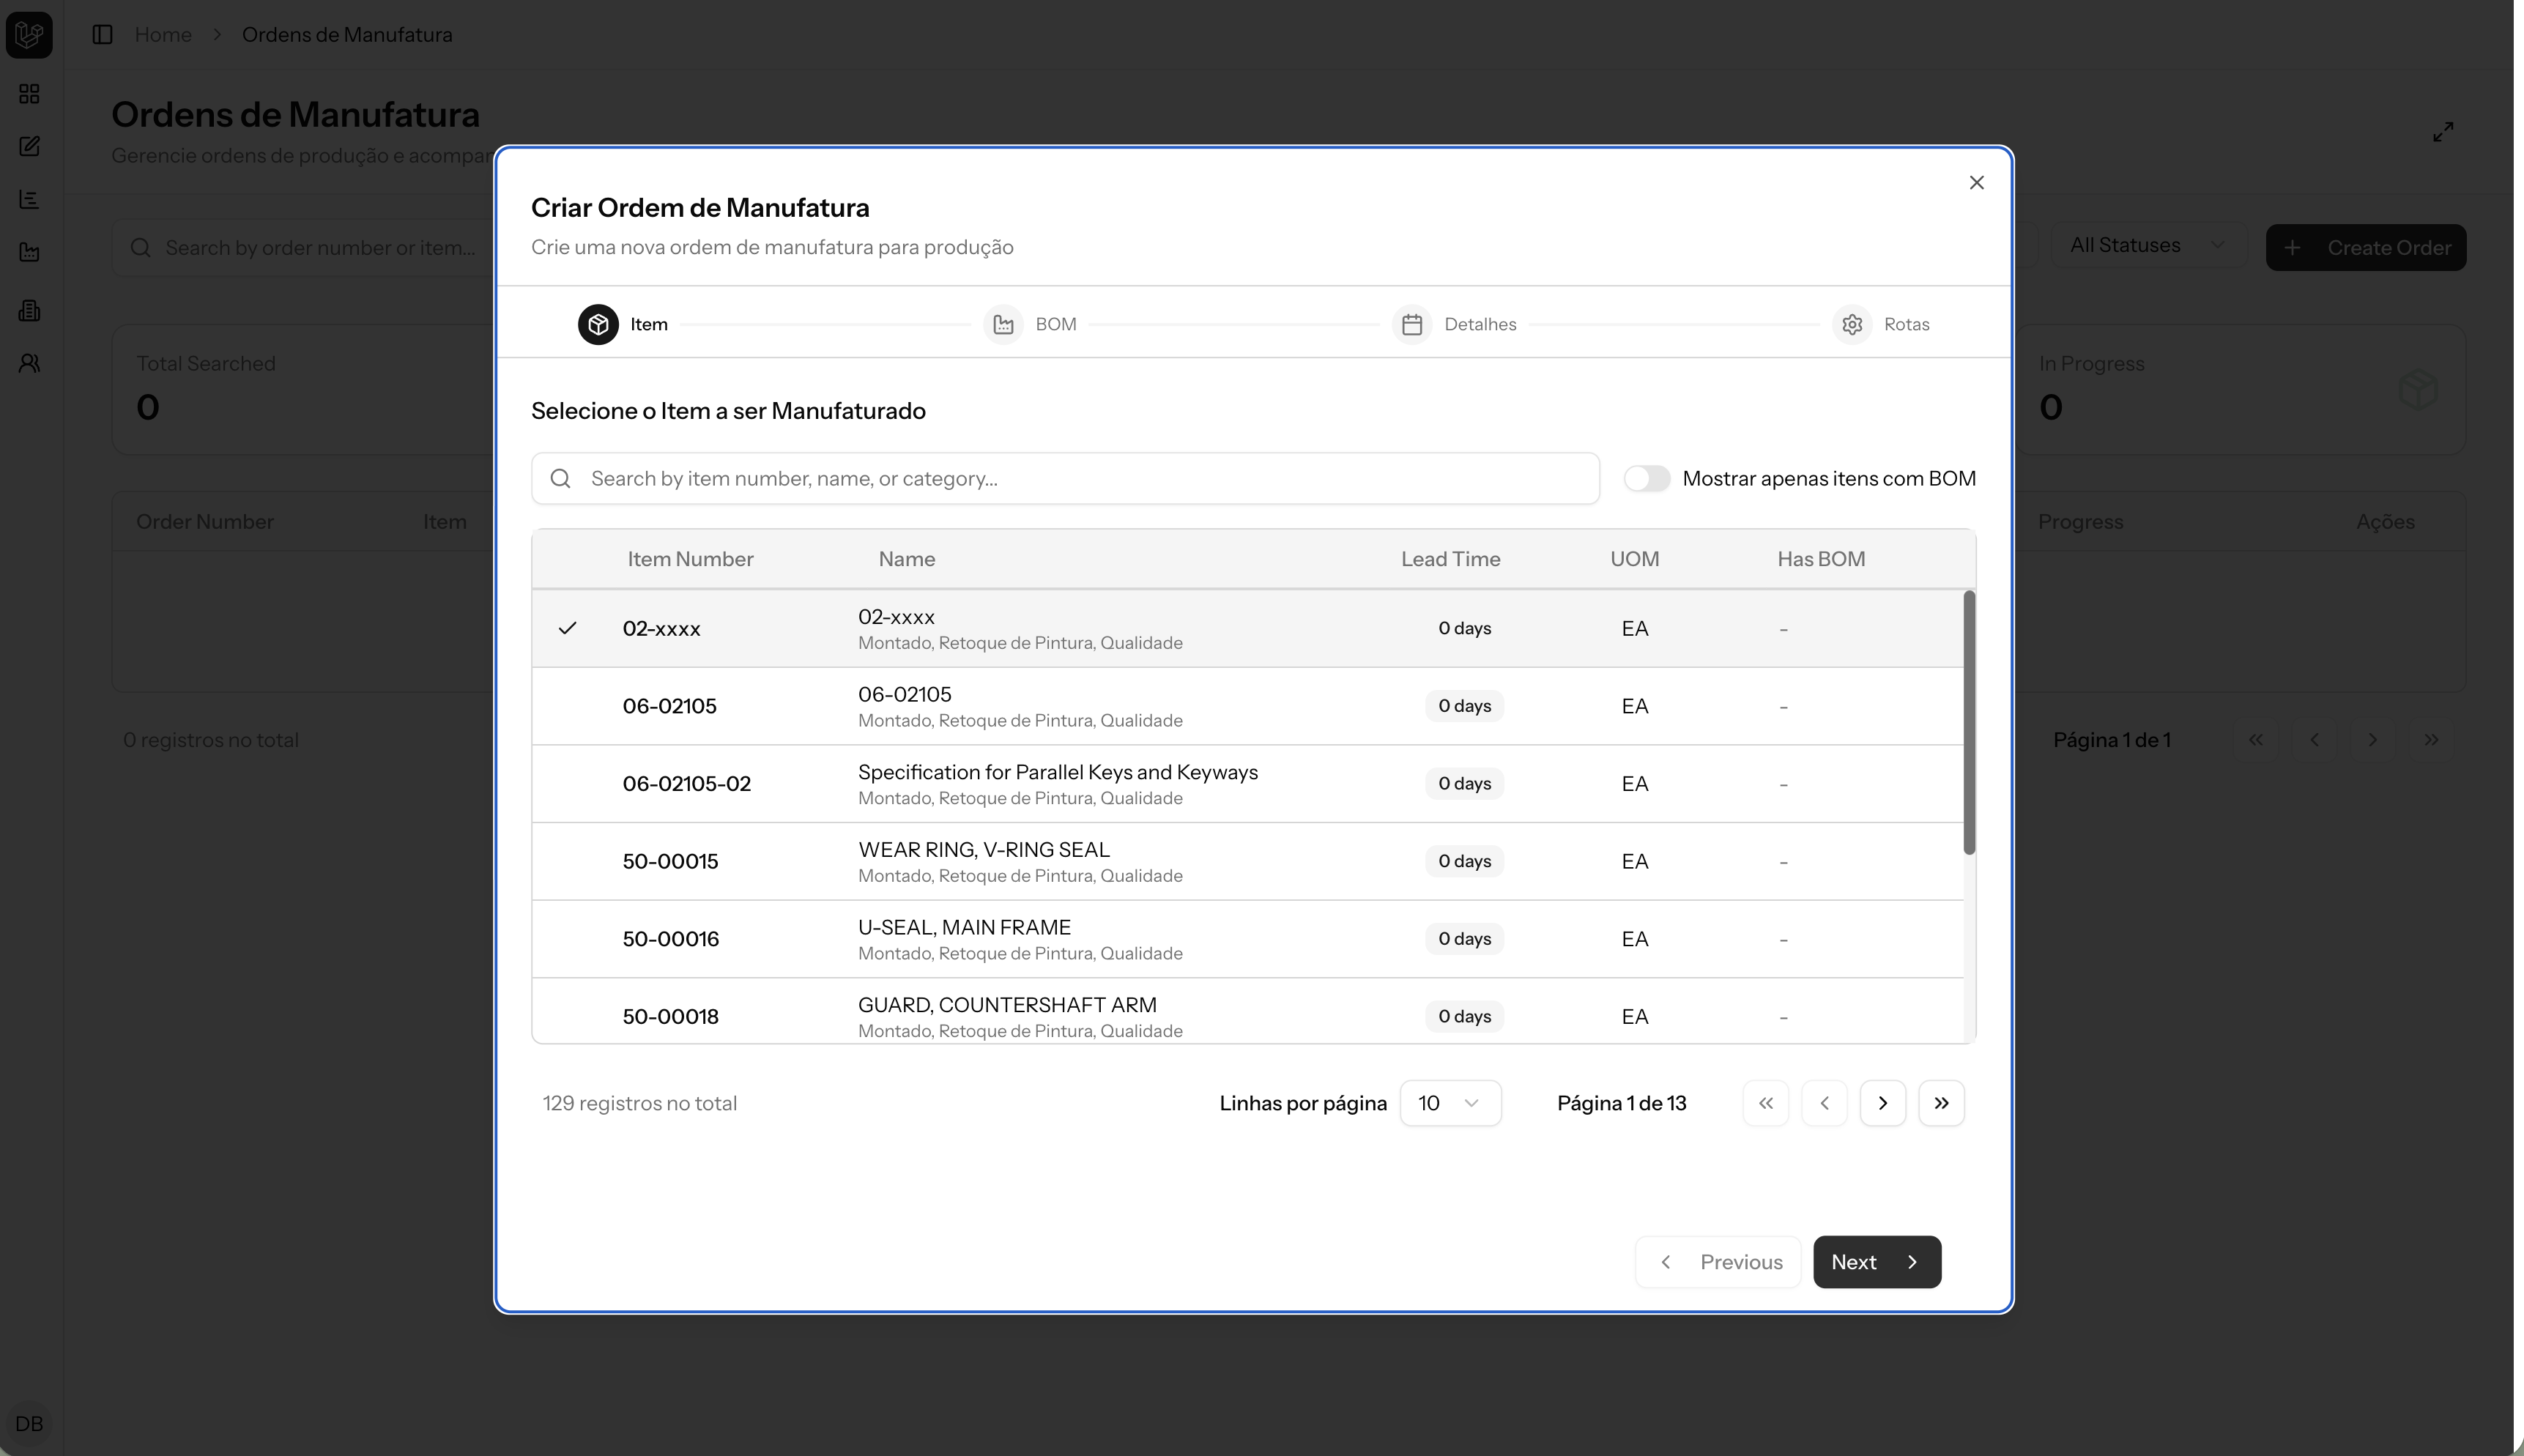This screenshot has height=1456, width=2524.
Task: Click the item table vertical scrollbar
Action: tap(1969, 722)
